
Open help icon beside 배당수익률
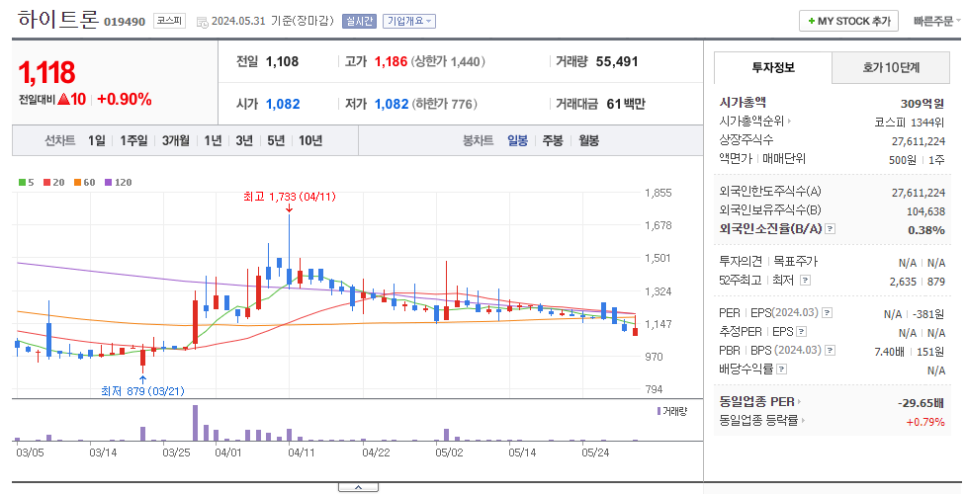[781, 370]
